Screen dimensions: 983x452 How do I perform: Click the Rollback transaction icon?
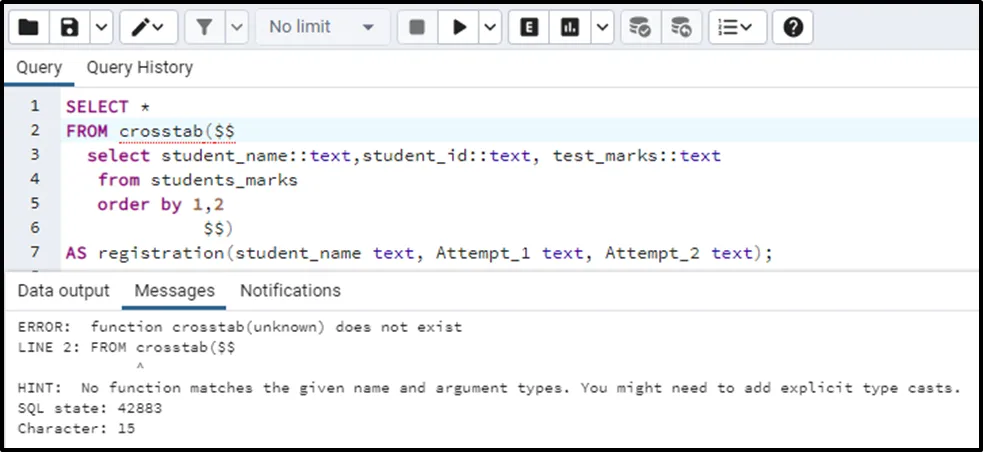point(680,27)
